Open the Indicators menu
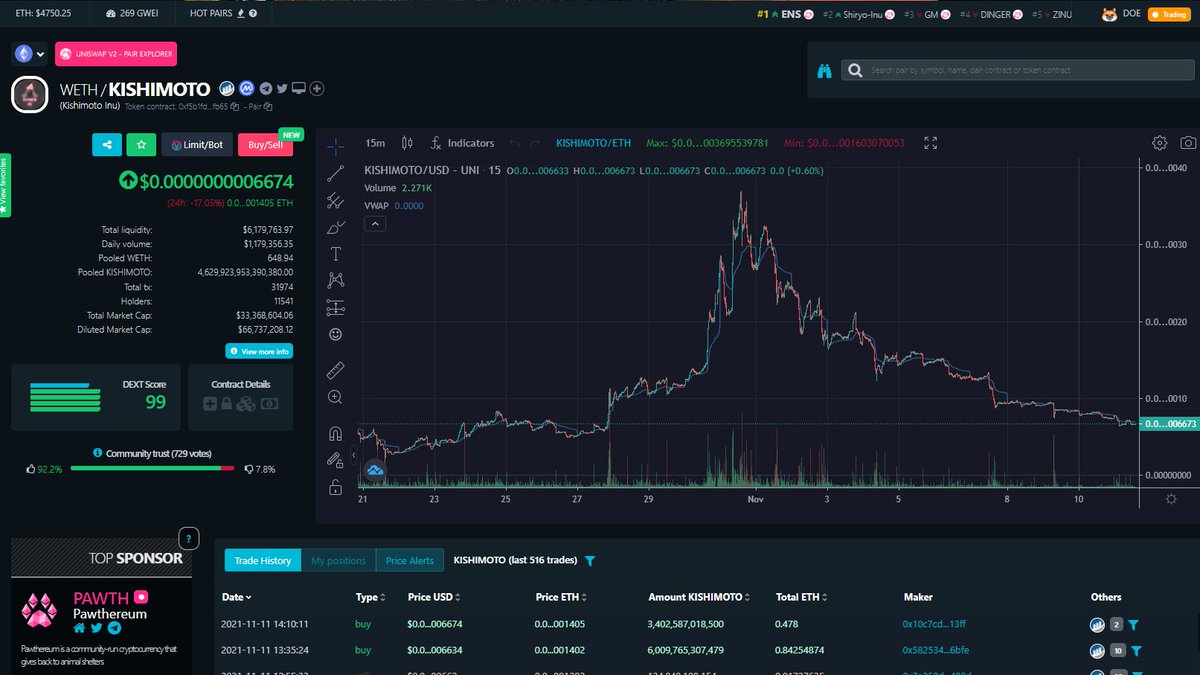 463,143
